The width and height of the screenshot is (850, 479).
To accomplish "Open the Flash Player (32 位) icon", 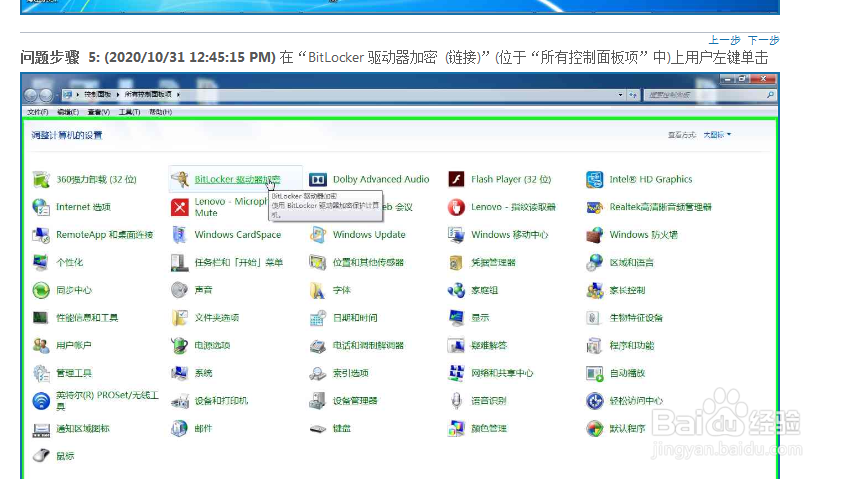I will (x=456, y=179).
